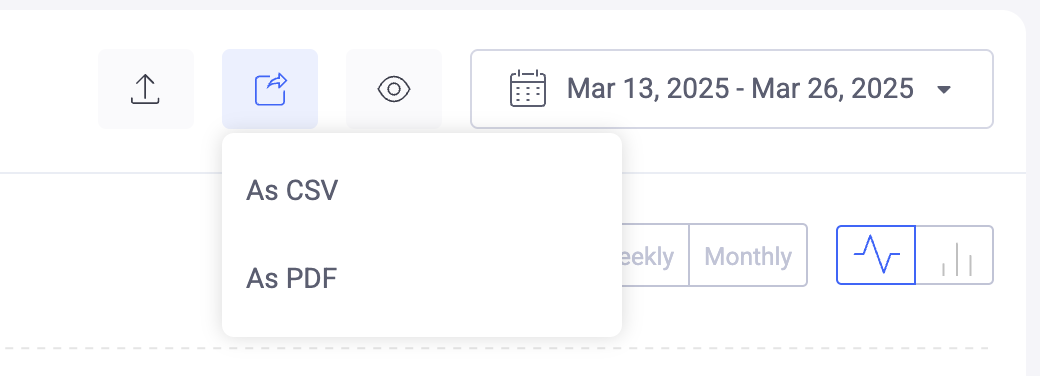Click the gray vertical bars icon
Image resolution: width=1040 pixels, height=376 pixels.
(x=956, y=259)
